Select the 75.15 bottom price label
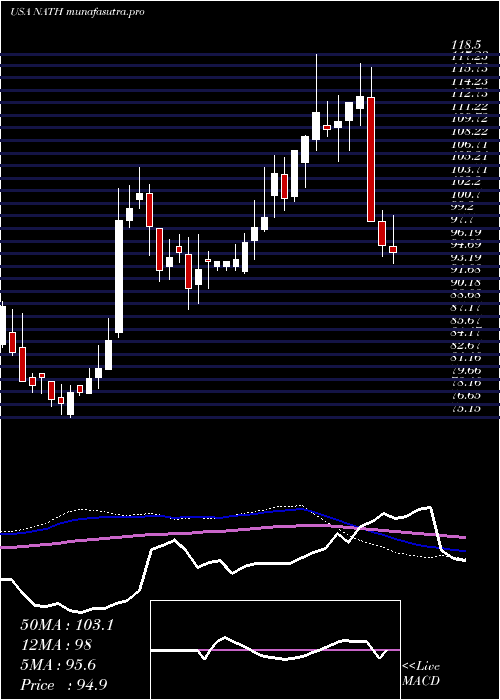The width and height of the screenshot is (500, 700). point(466,407)
